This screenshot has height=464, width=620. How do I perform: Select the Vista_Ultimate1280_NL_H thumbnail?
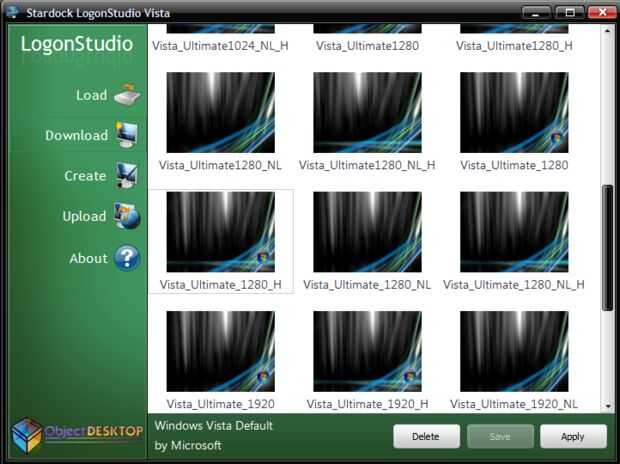(x=367, y=112)
